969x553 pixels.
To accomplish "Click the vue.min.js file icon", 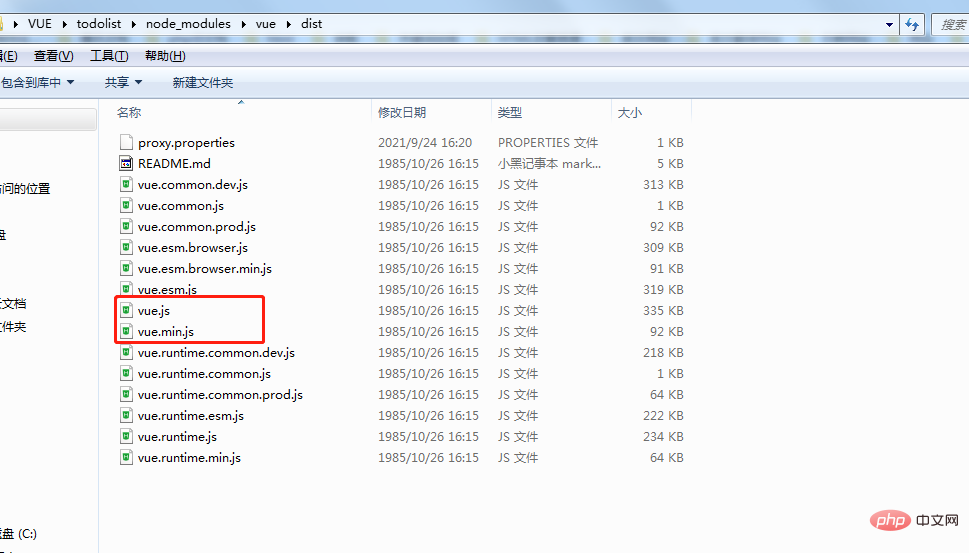I will pos(126,331).
